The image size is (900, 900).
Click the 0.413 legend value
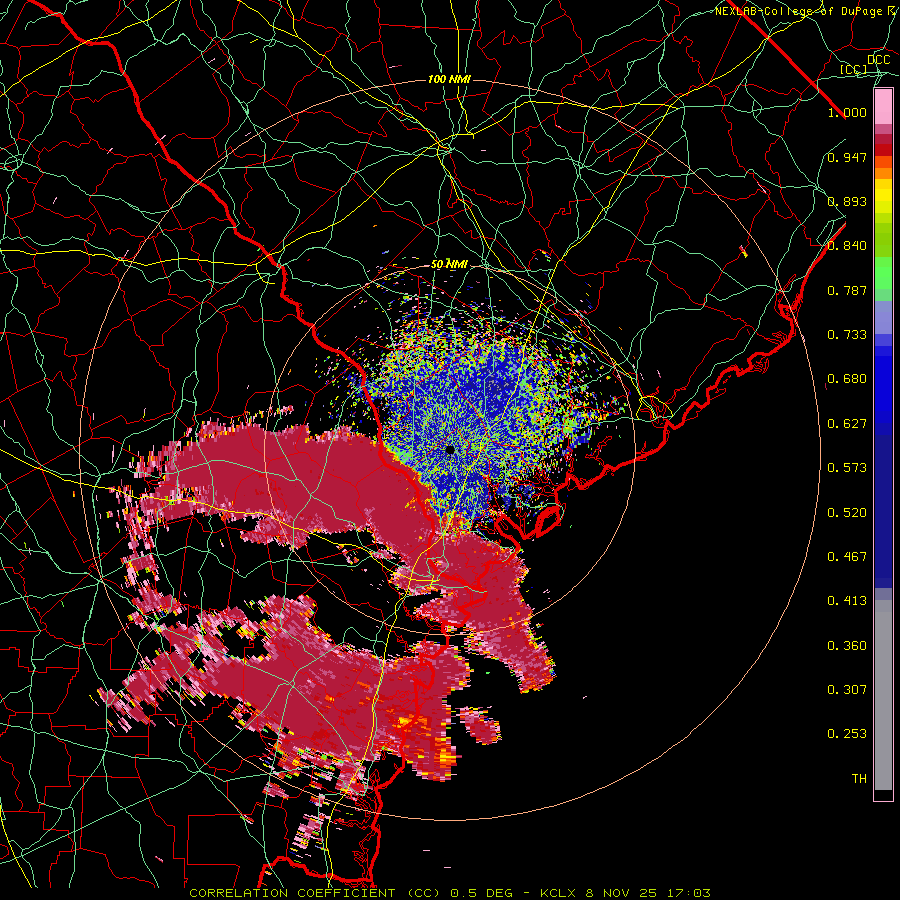(x=847, y=601)
